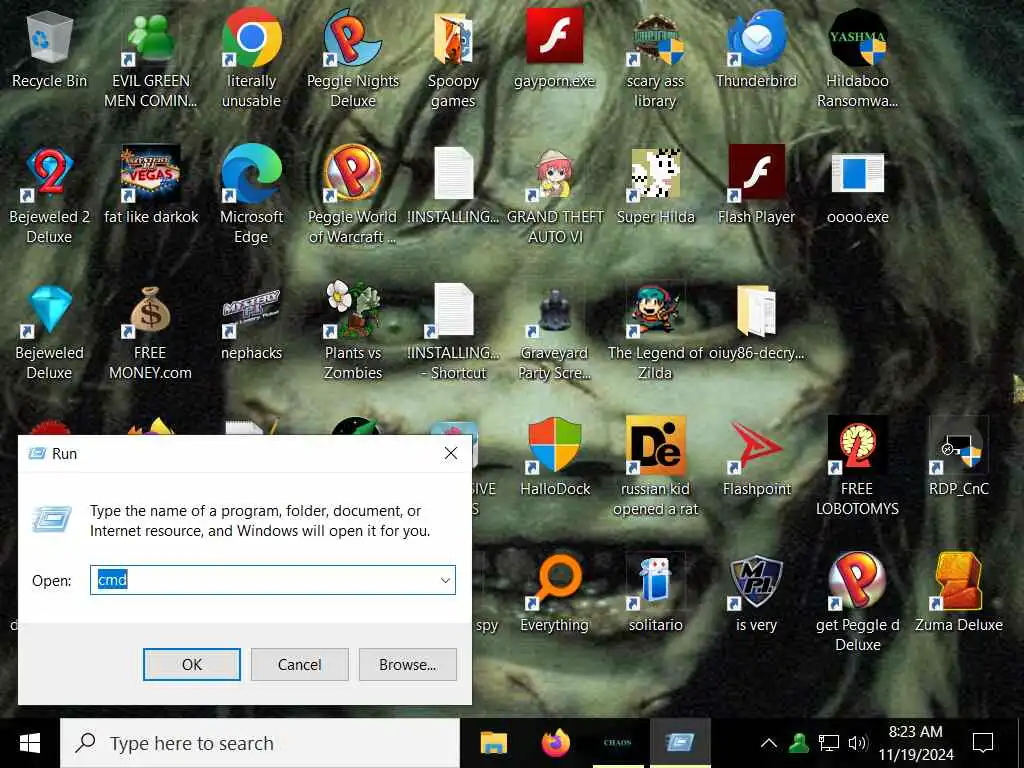The width and height of the screenshot is (1024, 768).
Task: Select the !INSTALLING... document icon
Action: coord(453,175)
